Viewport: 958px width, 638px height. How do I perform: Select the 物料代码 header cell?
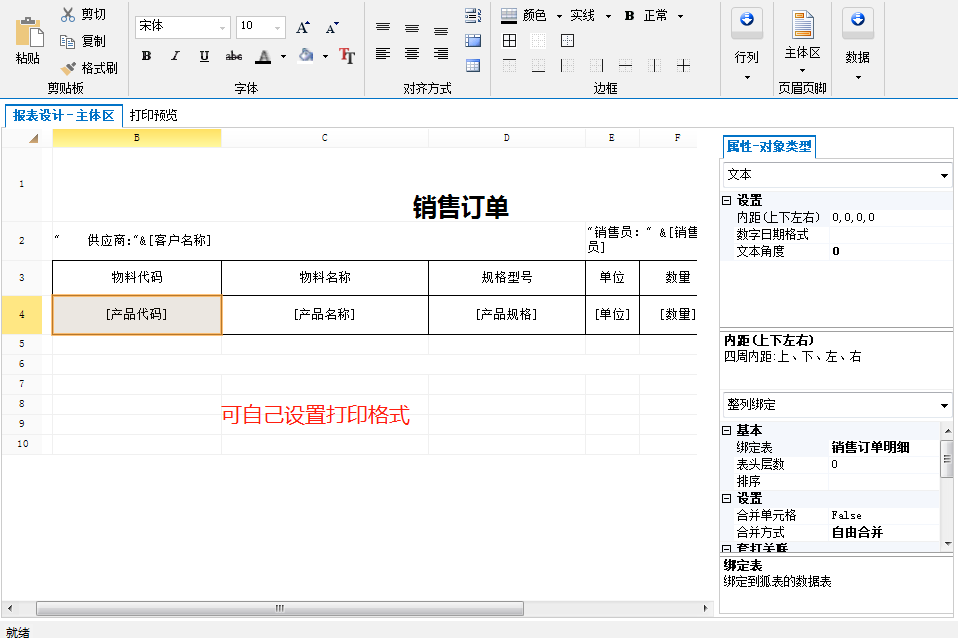tap(137, 278)
